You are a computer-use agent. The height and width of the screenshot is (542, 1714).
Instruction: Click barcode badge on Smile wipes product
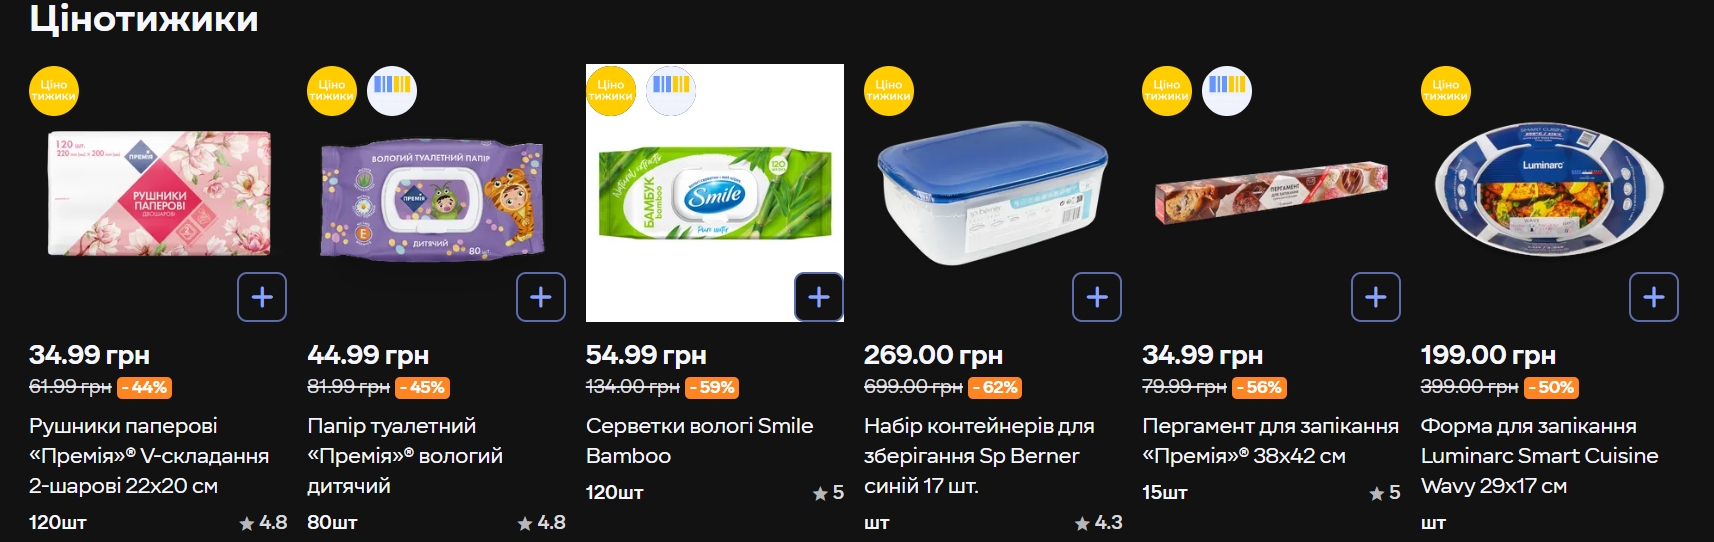671,91
